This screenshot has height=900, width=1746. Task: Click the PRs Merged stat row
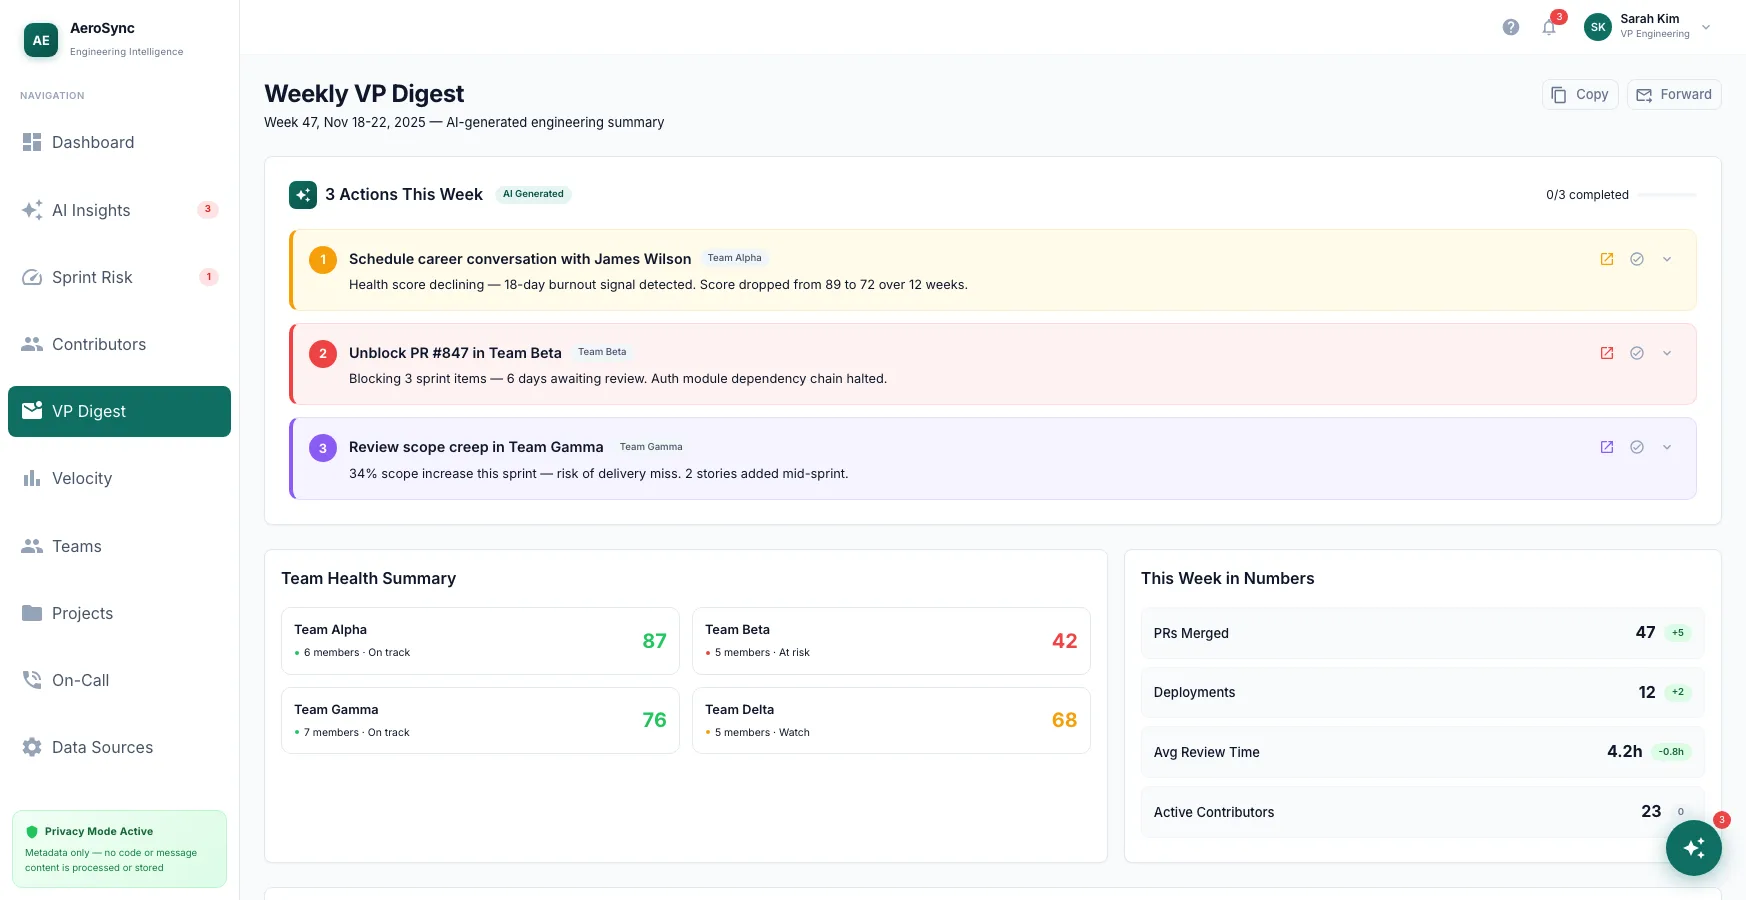point(1422,633)
